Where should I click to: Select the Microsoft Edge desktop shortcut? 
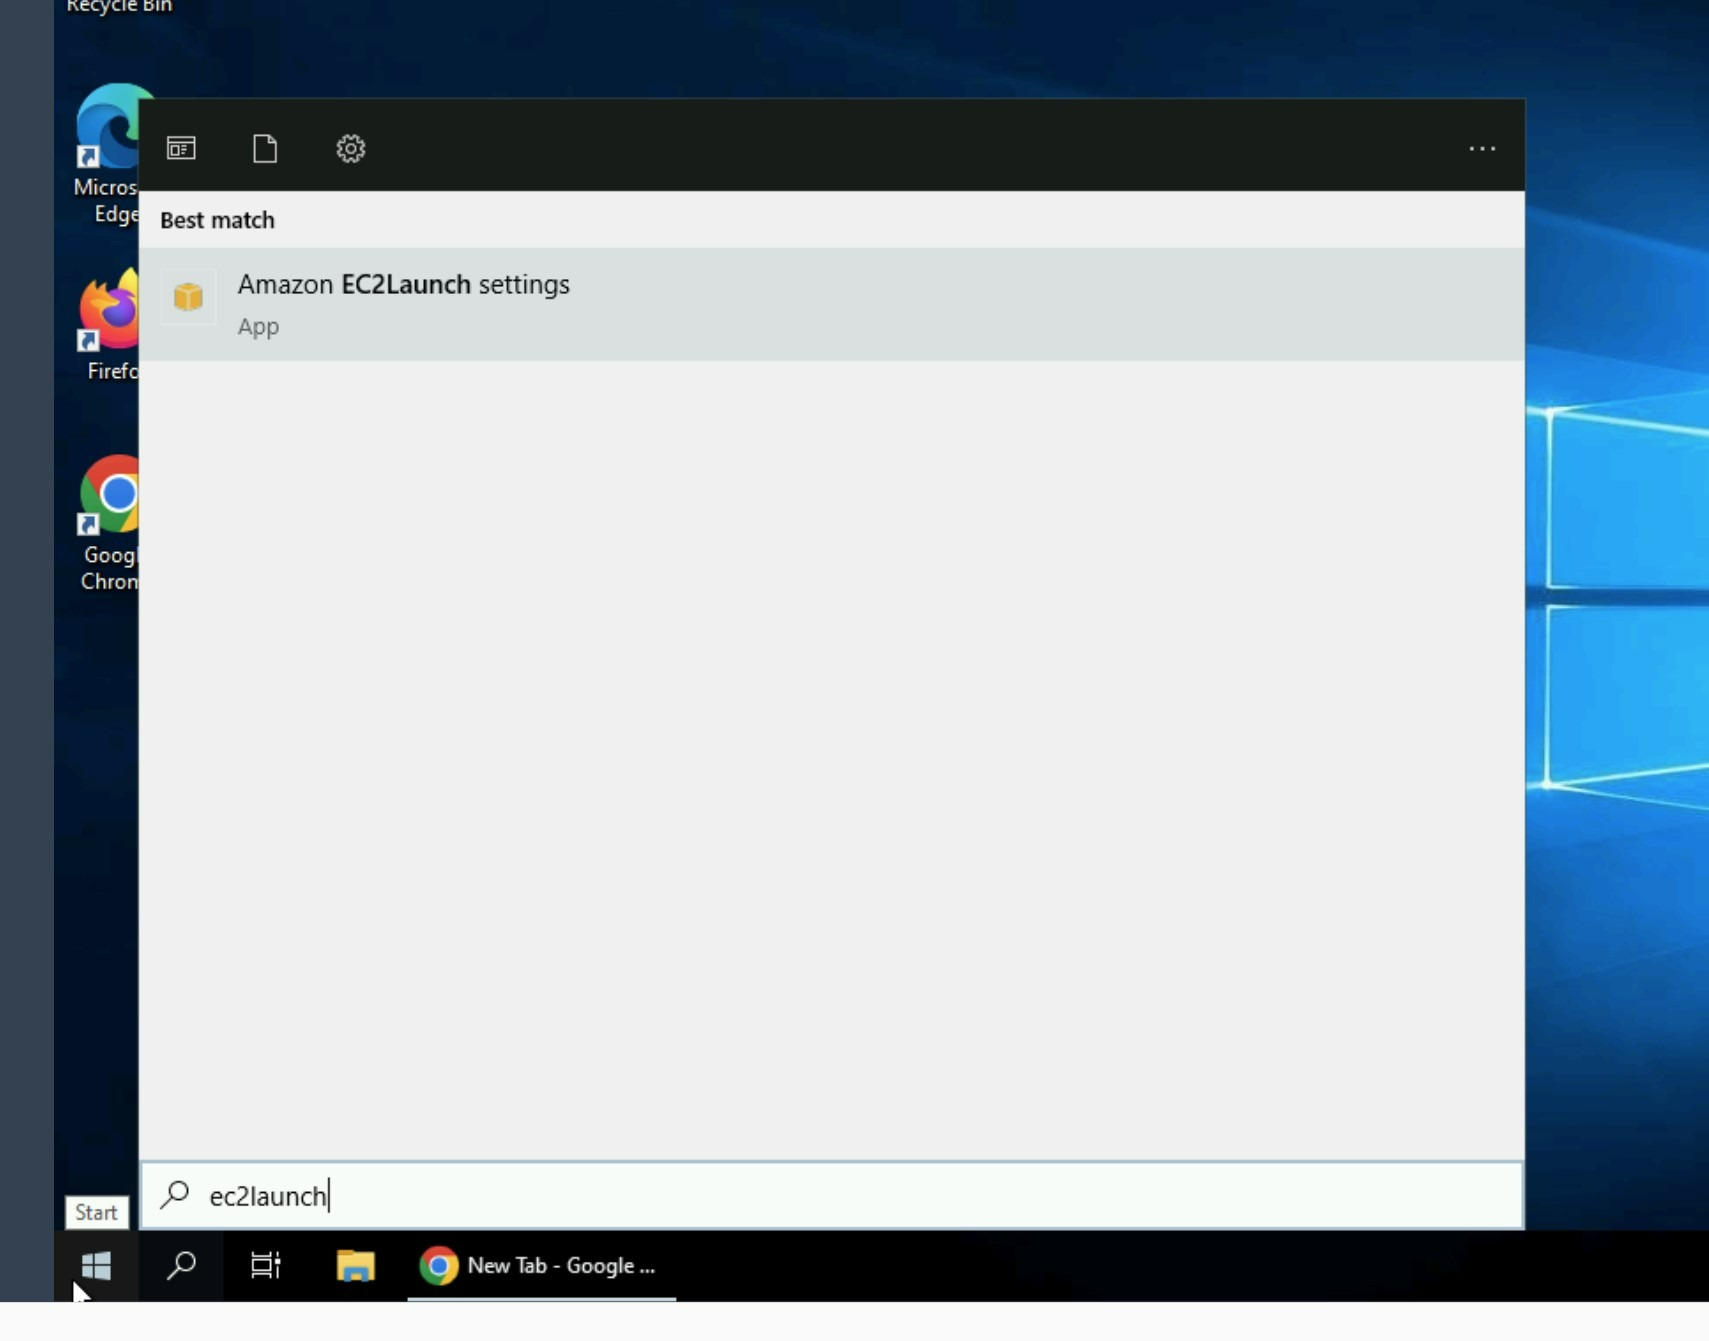point(107,155)
